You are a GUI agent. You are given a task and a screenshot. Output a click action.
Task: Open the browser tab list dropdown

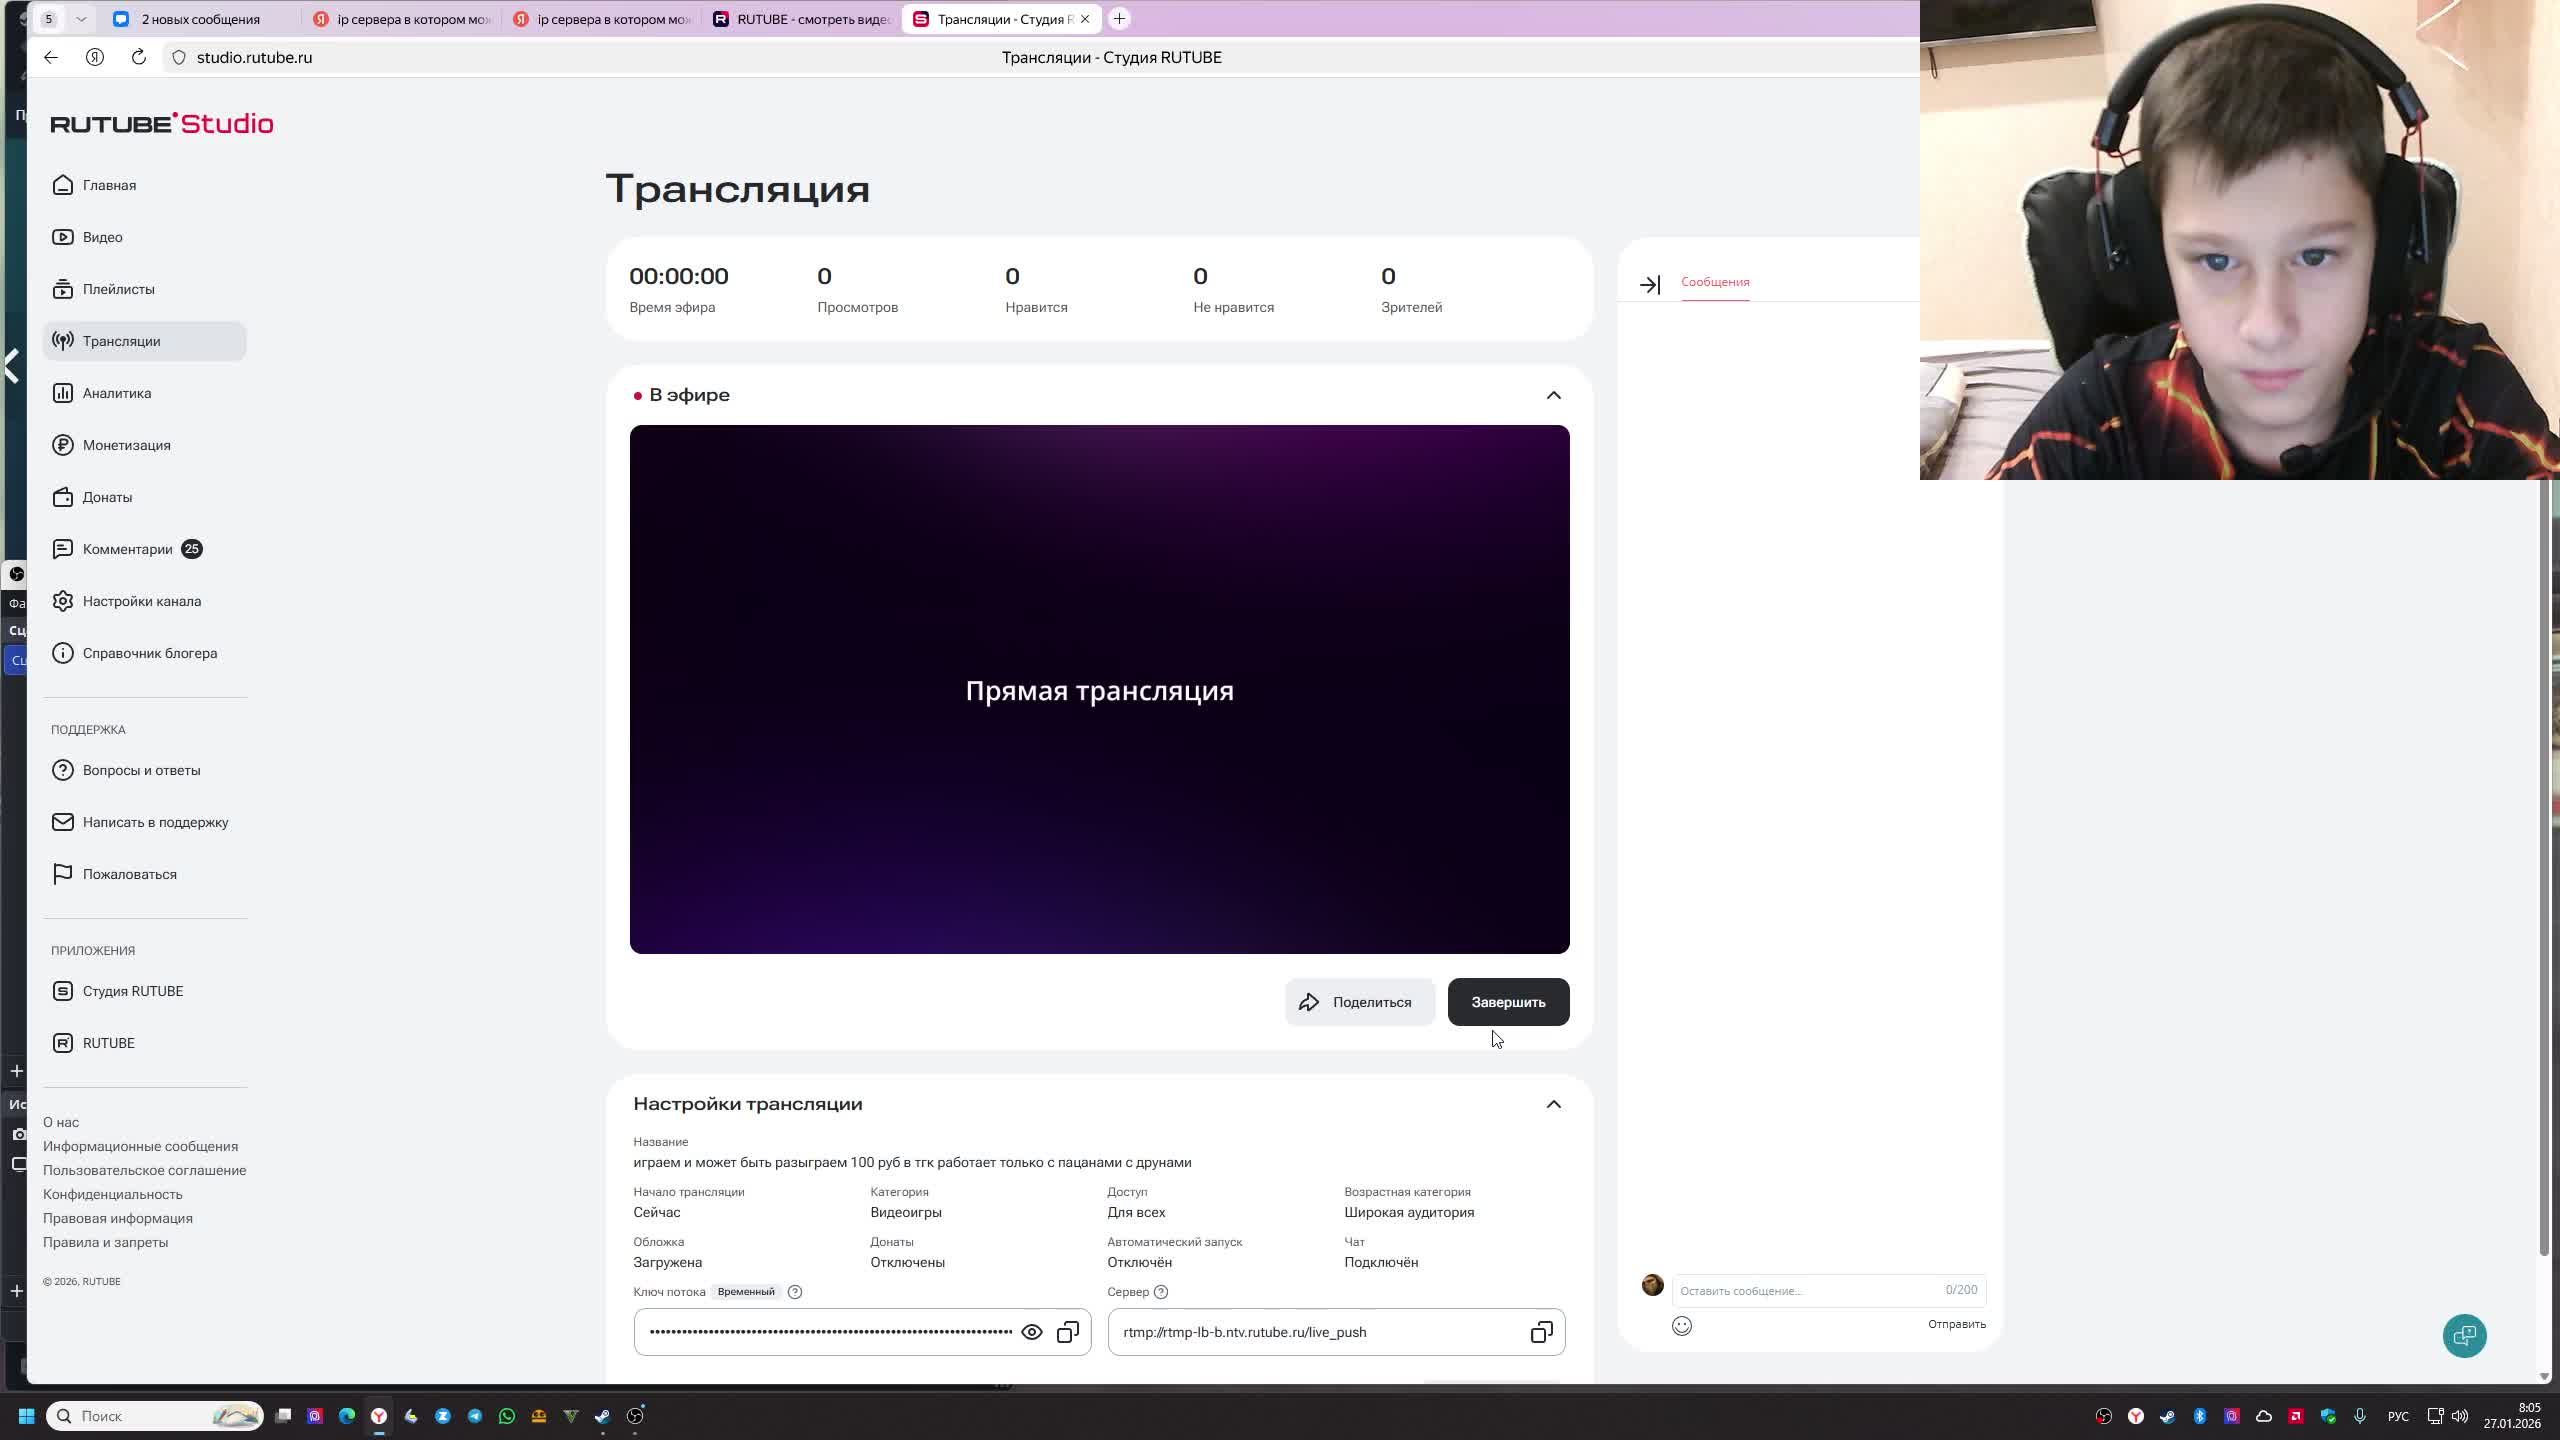tap(81, 19)
